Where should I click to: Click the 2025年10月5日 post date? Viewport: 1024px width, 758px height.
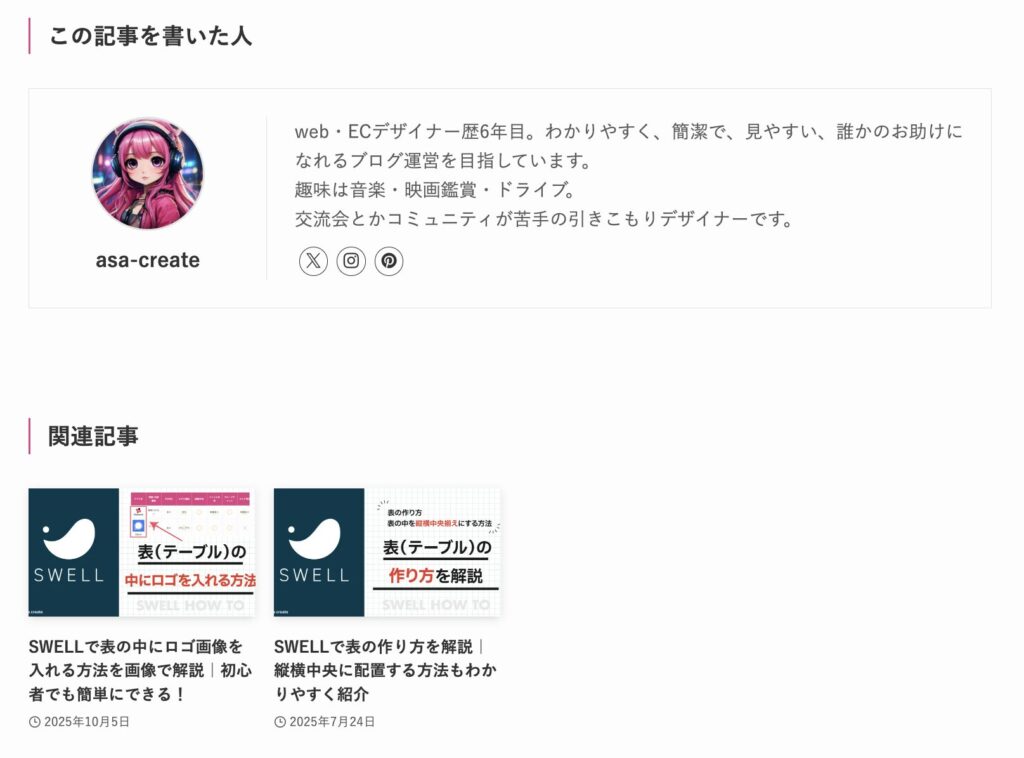point(87,722)
